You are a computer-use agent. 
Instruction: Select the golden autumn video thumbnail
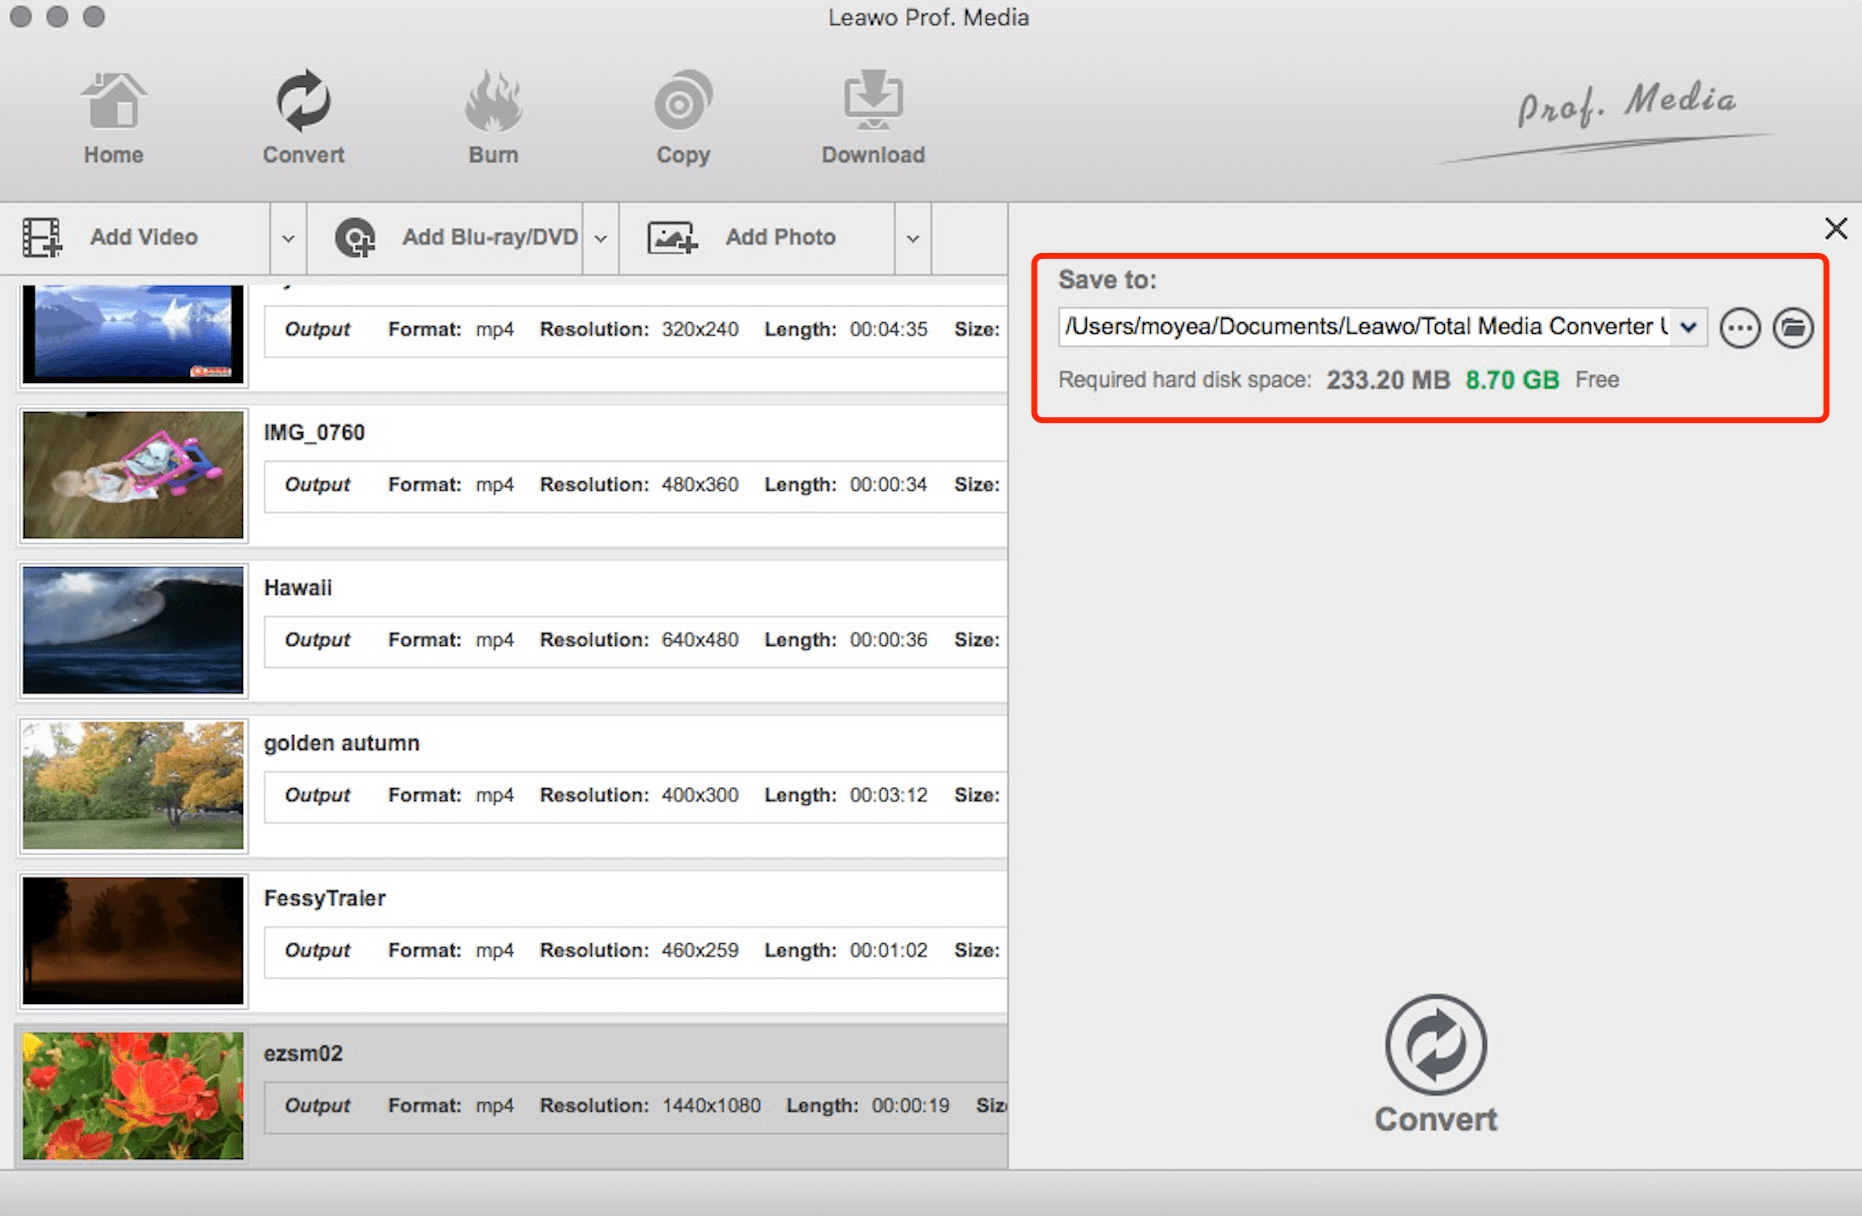coord(133,785)
